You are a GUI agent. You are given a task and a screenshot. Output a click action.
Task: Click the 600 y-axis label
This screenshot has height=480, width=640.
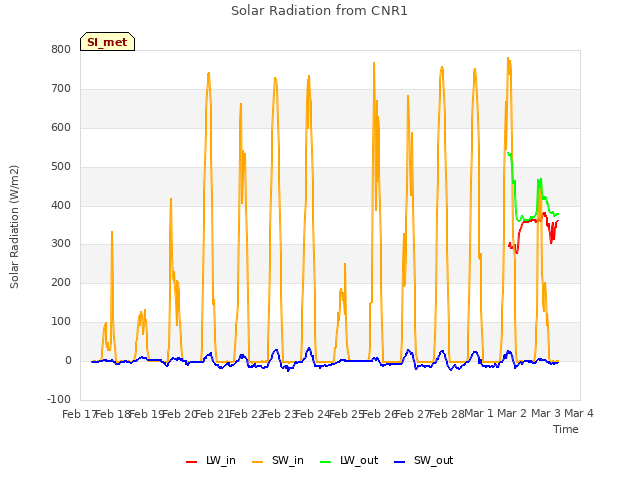pyautogui.click(x=61, y=128)
